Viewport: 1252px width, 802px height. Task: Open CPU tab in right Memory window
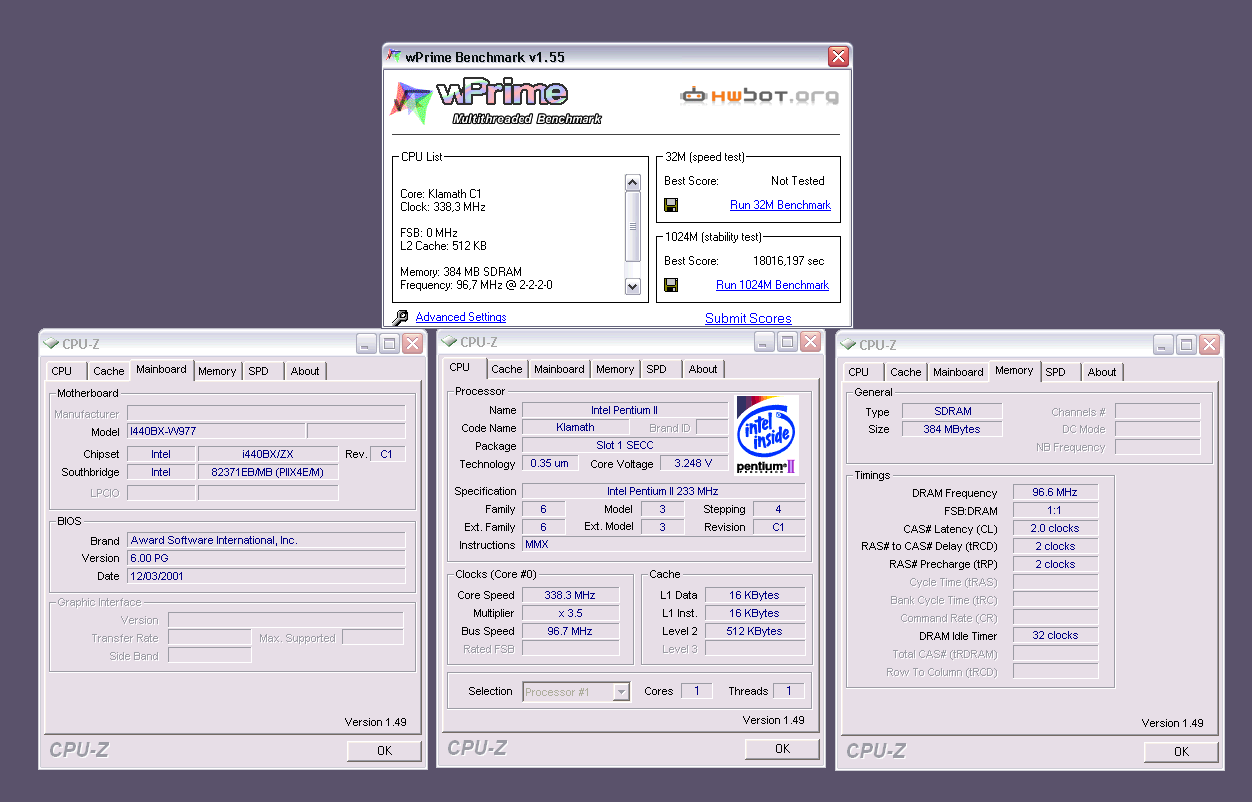[859, 372]
